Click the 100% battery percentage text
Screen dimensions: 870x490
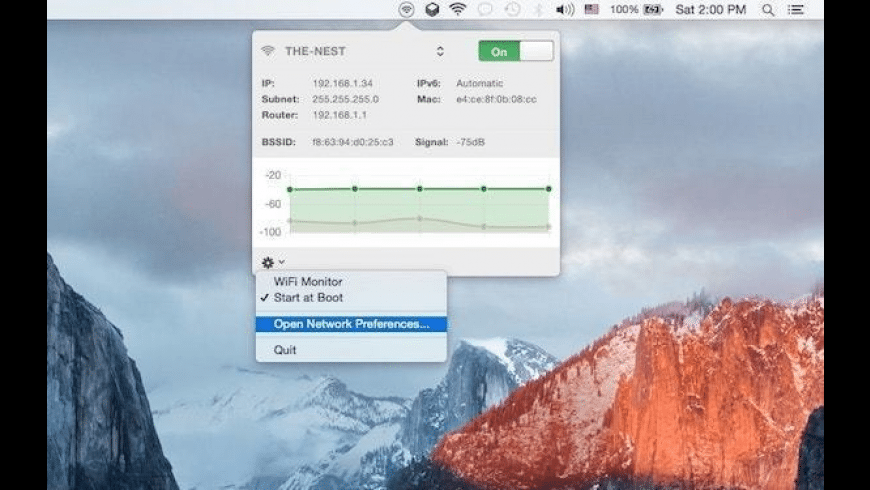click(x=624, y=9)
